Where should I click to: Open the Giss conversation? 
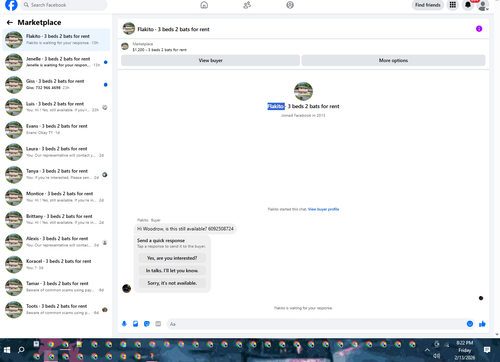[x=56, y=85]
